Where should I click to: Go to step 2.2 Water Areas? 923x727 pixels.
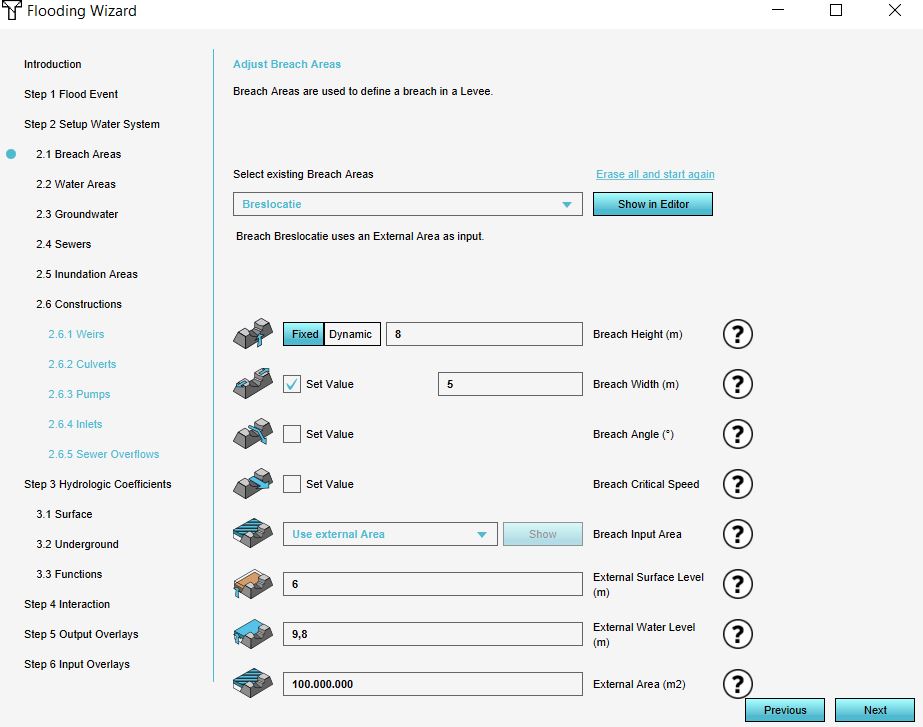point(76,184)
